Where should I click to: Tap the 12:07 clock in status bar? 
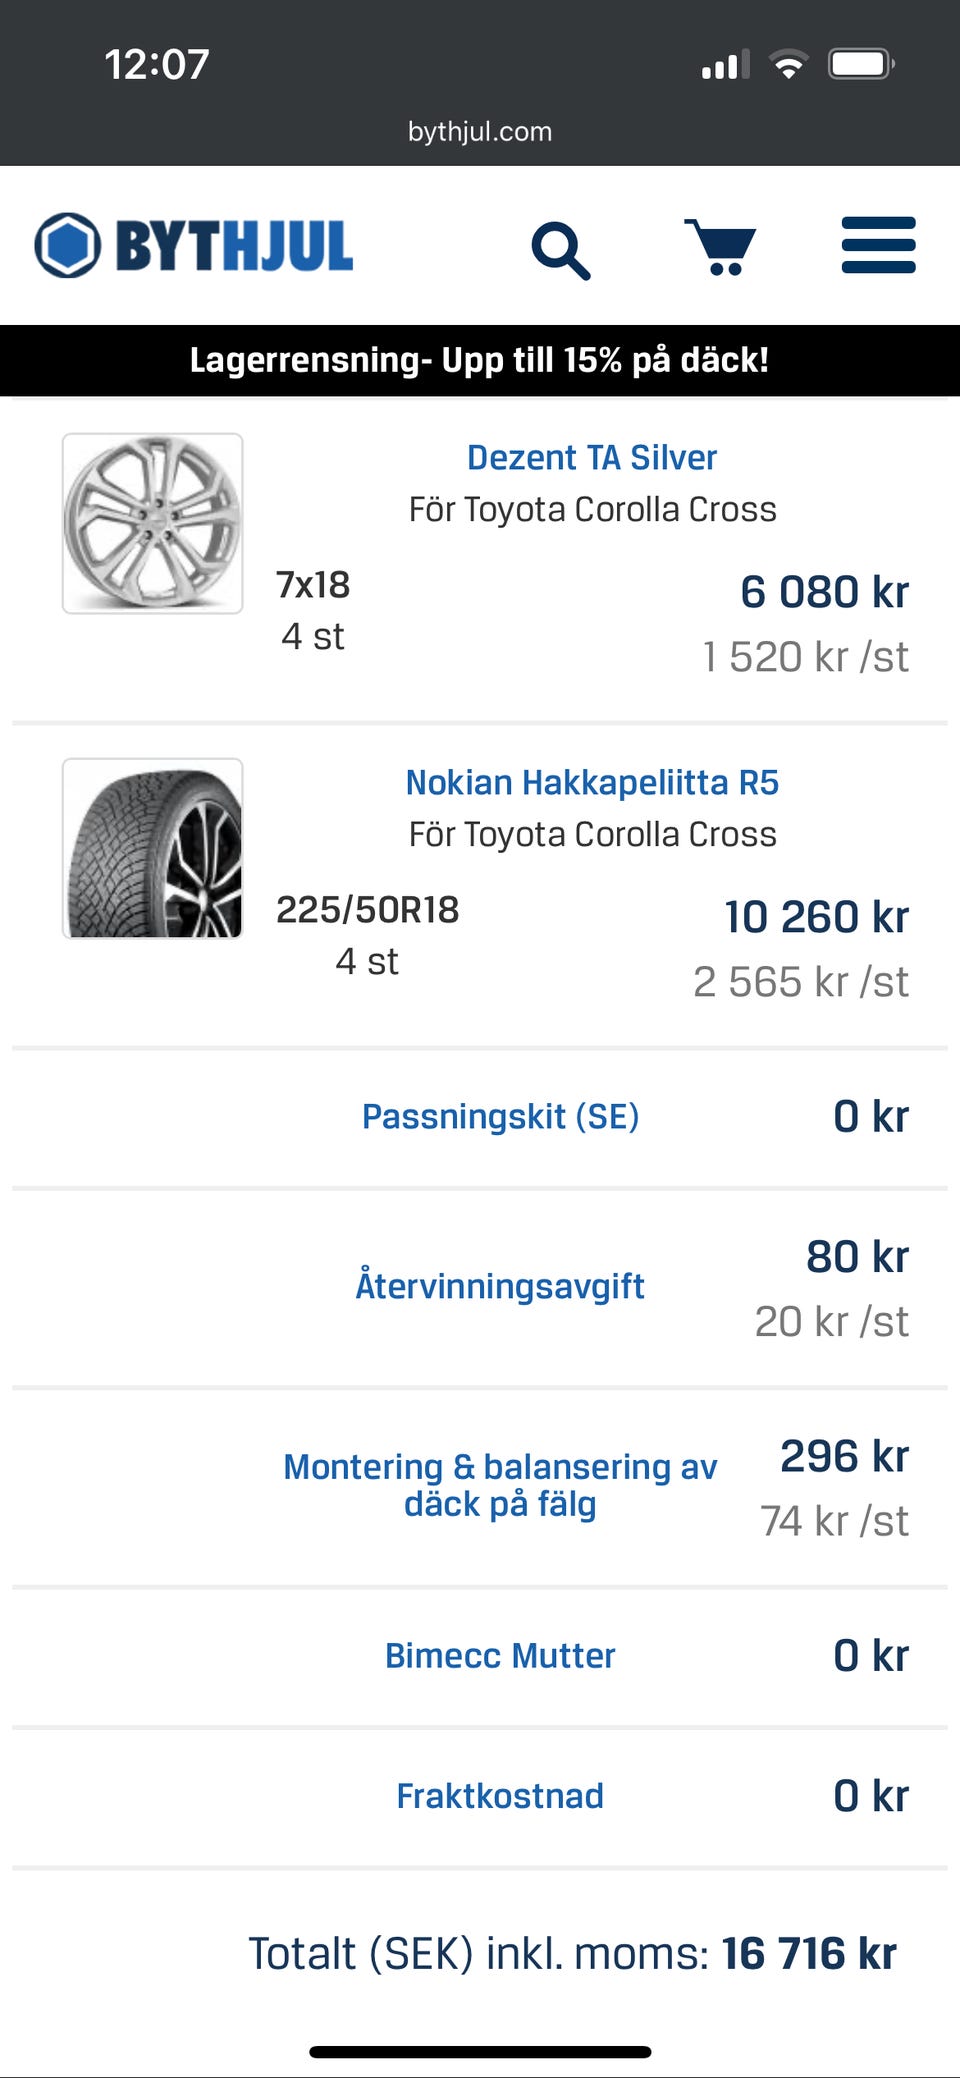tap(157, 65)
